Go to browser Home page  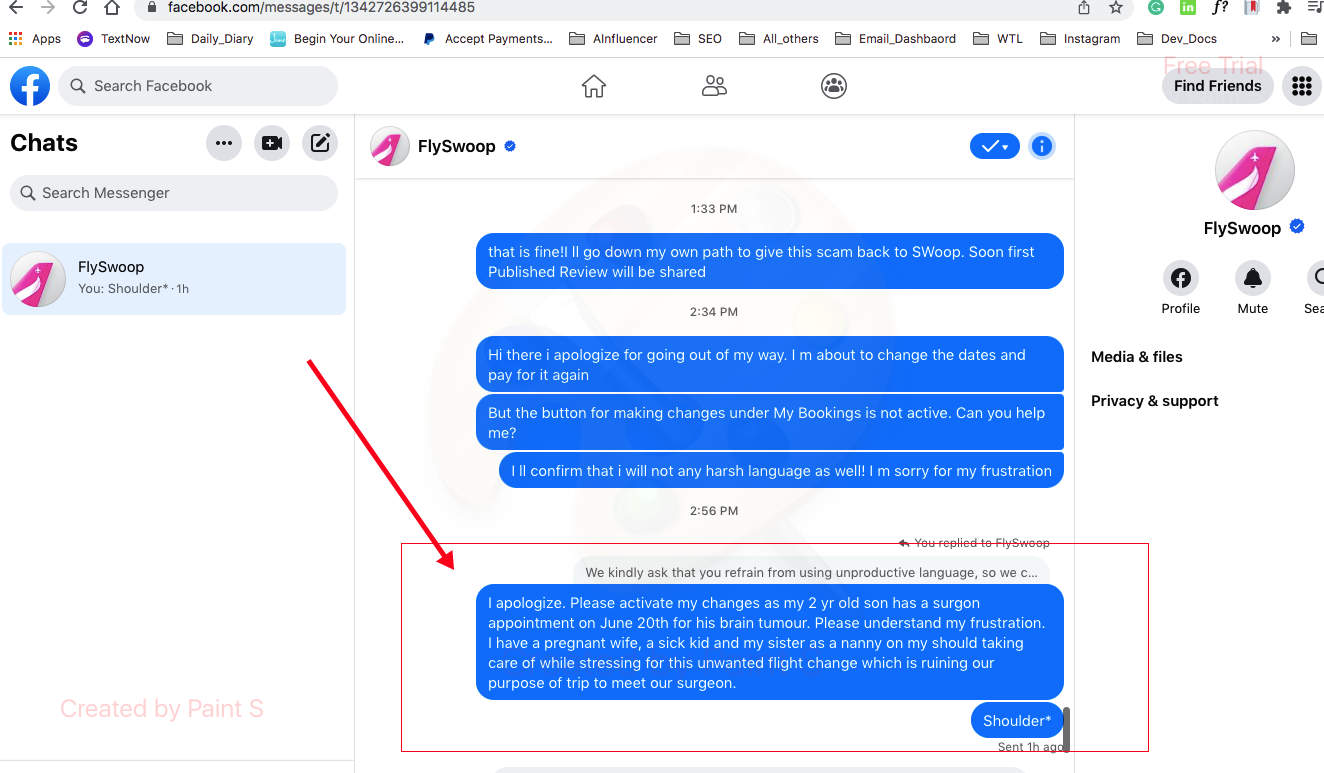[112, 8]
